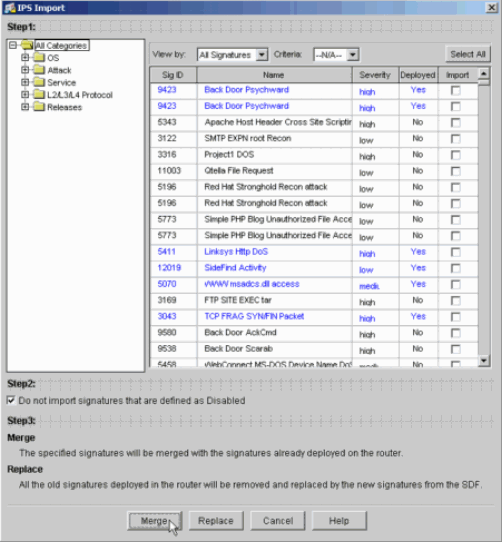Open the Criteria dropdown
Image resolution: width=502 pixels, height=542 pixels.
click(x=353, y=55)
